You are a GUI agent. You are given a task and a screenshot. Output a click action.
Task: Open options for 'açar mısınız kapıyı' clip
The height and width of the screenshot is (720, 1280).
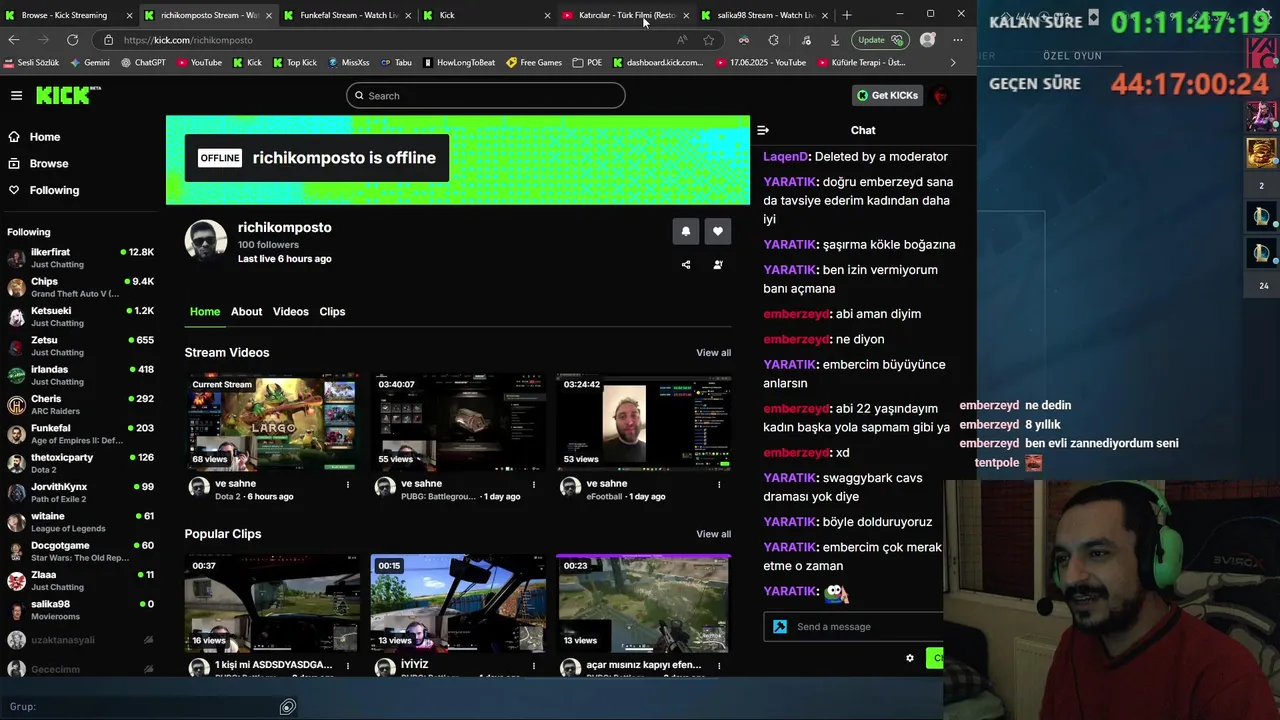click(x=719, y=665)
